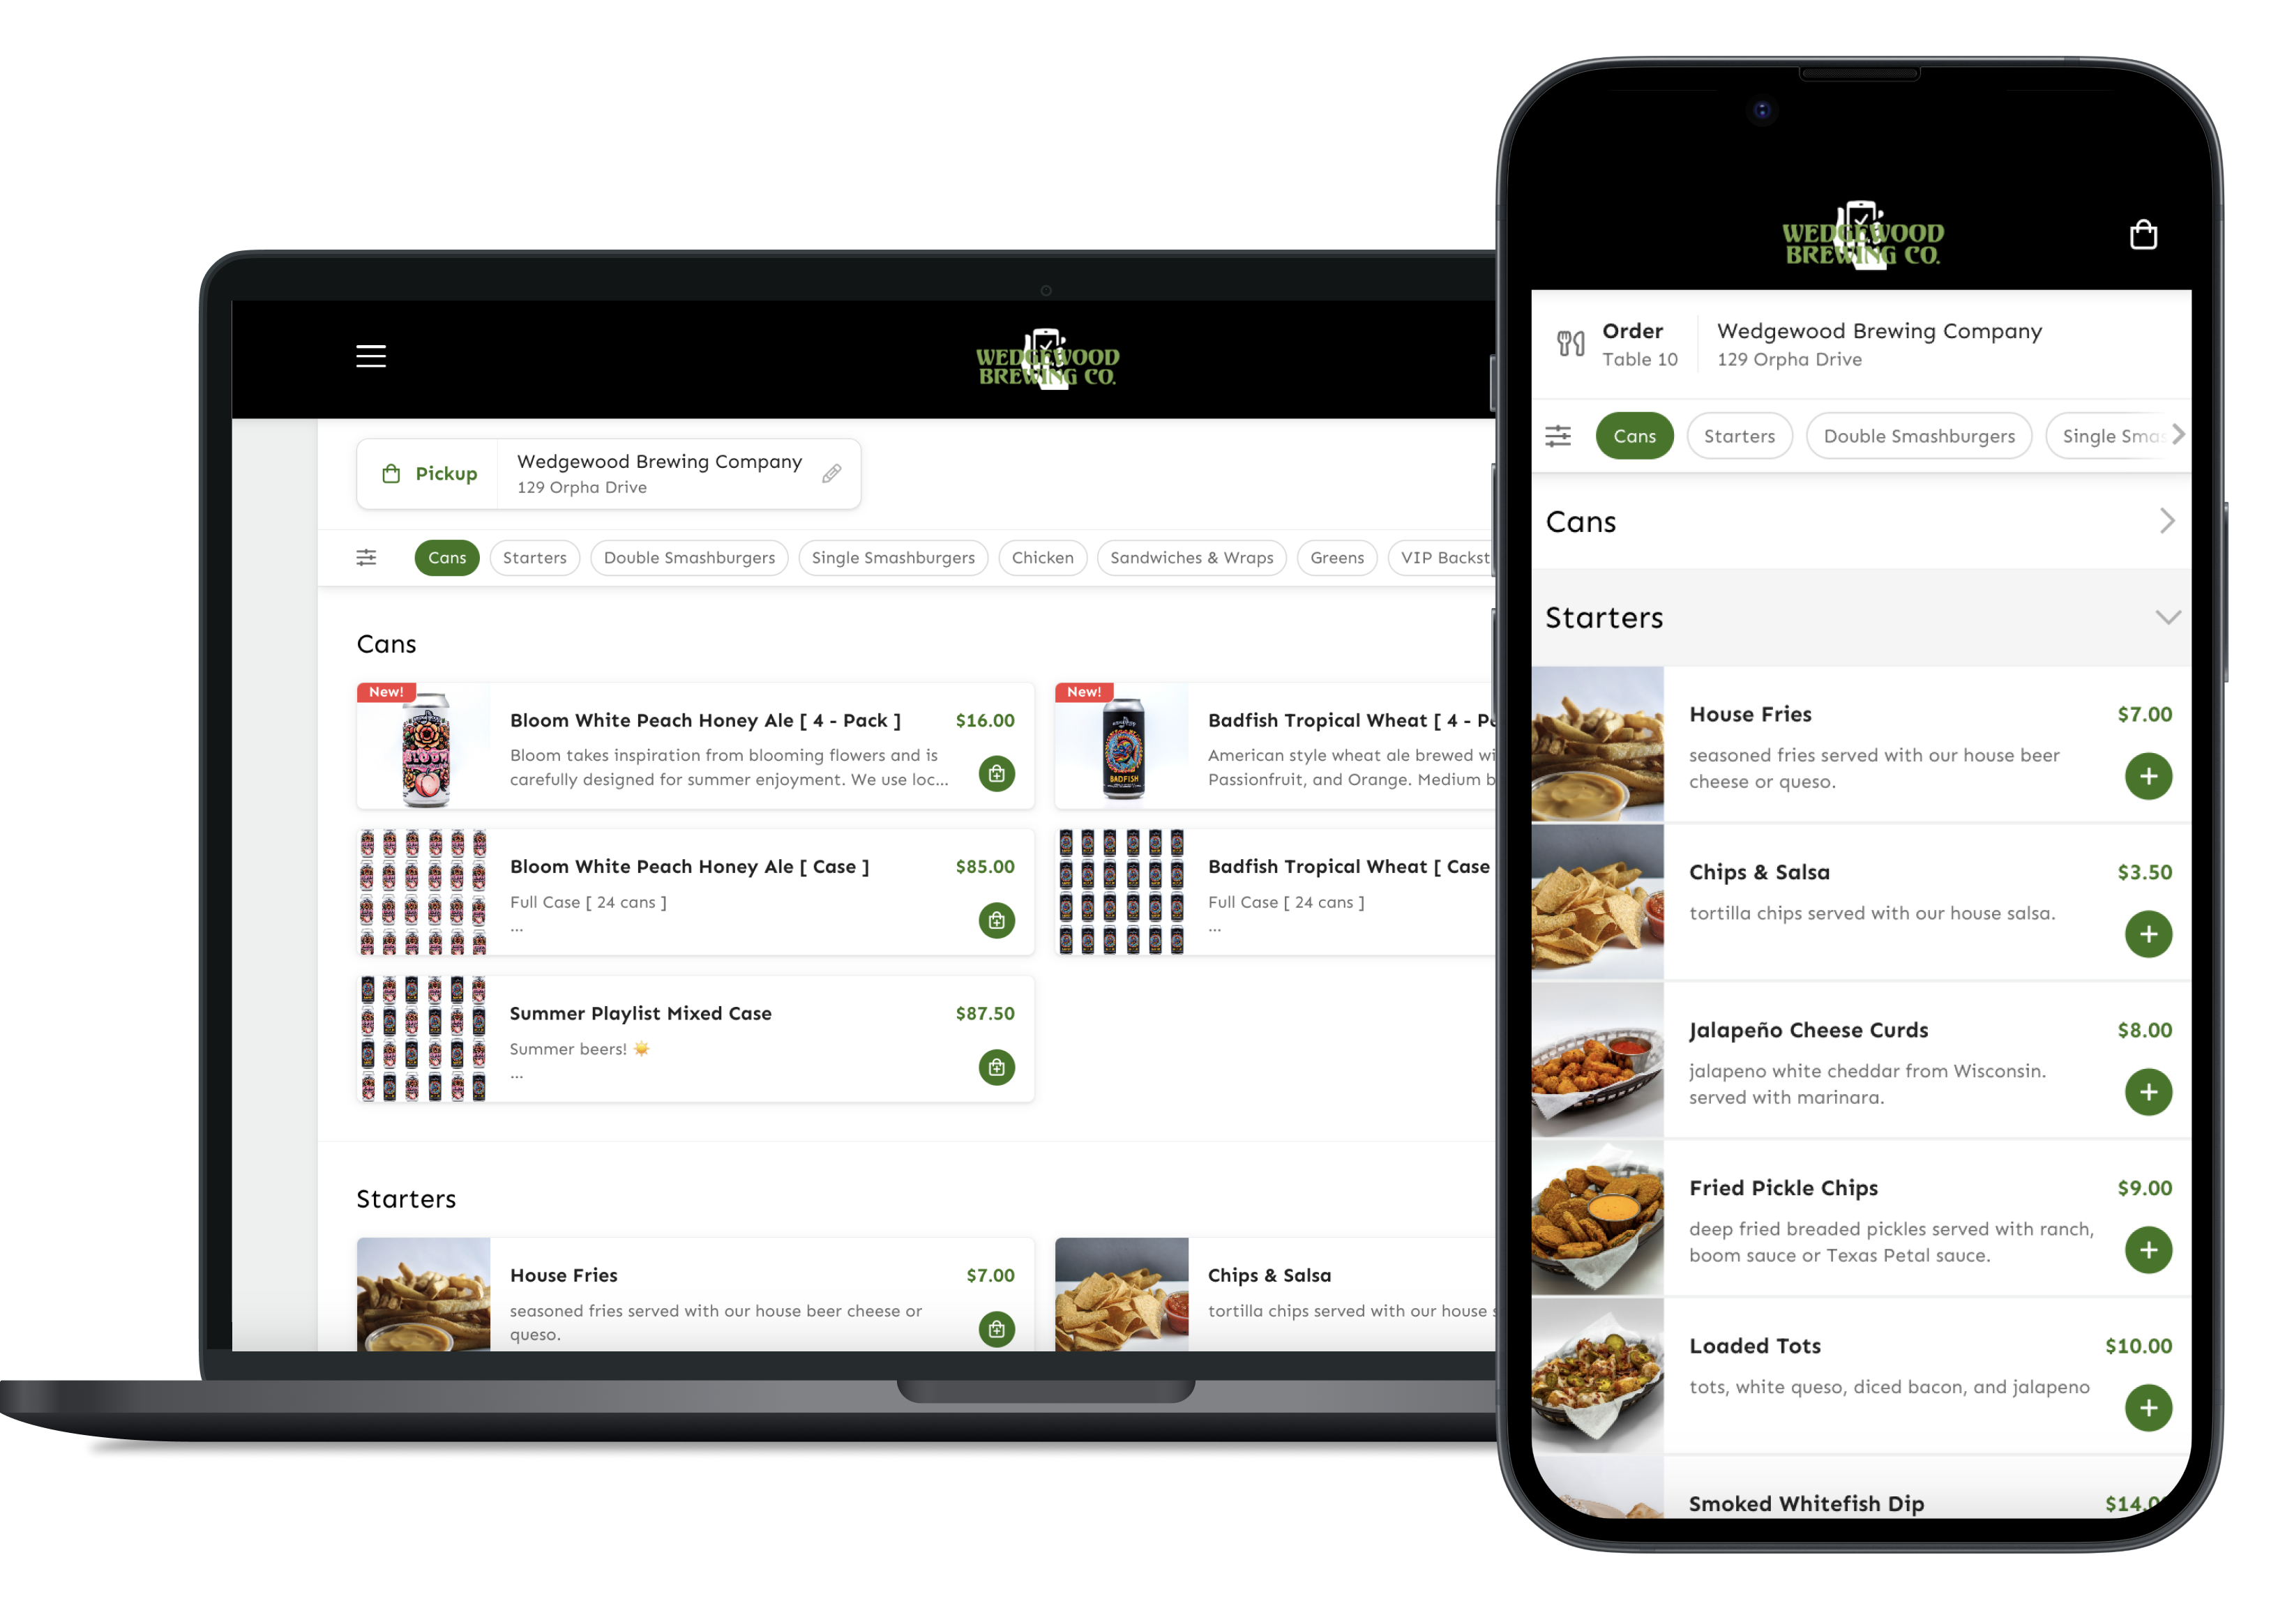Click the Double Smashburgers menu item
Screen dimensions: 2285x1624
click(687, 557)
